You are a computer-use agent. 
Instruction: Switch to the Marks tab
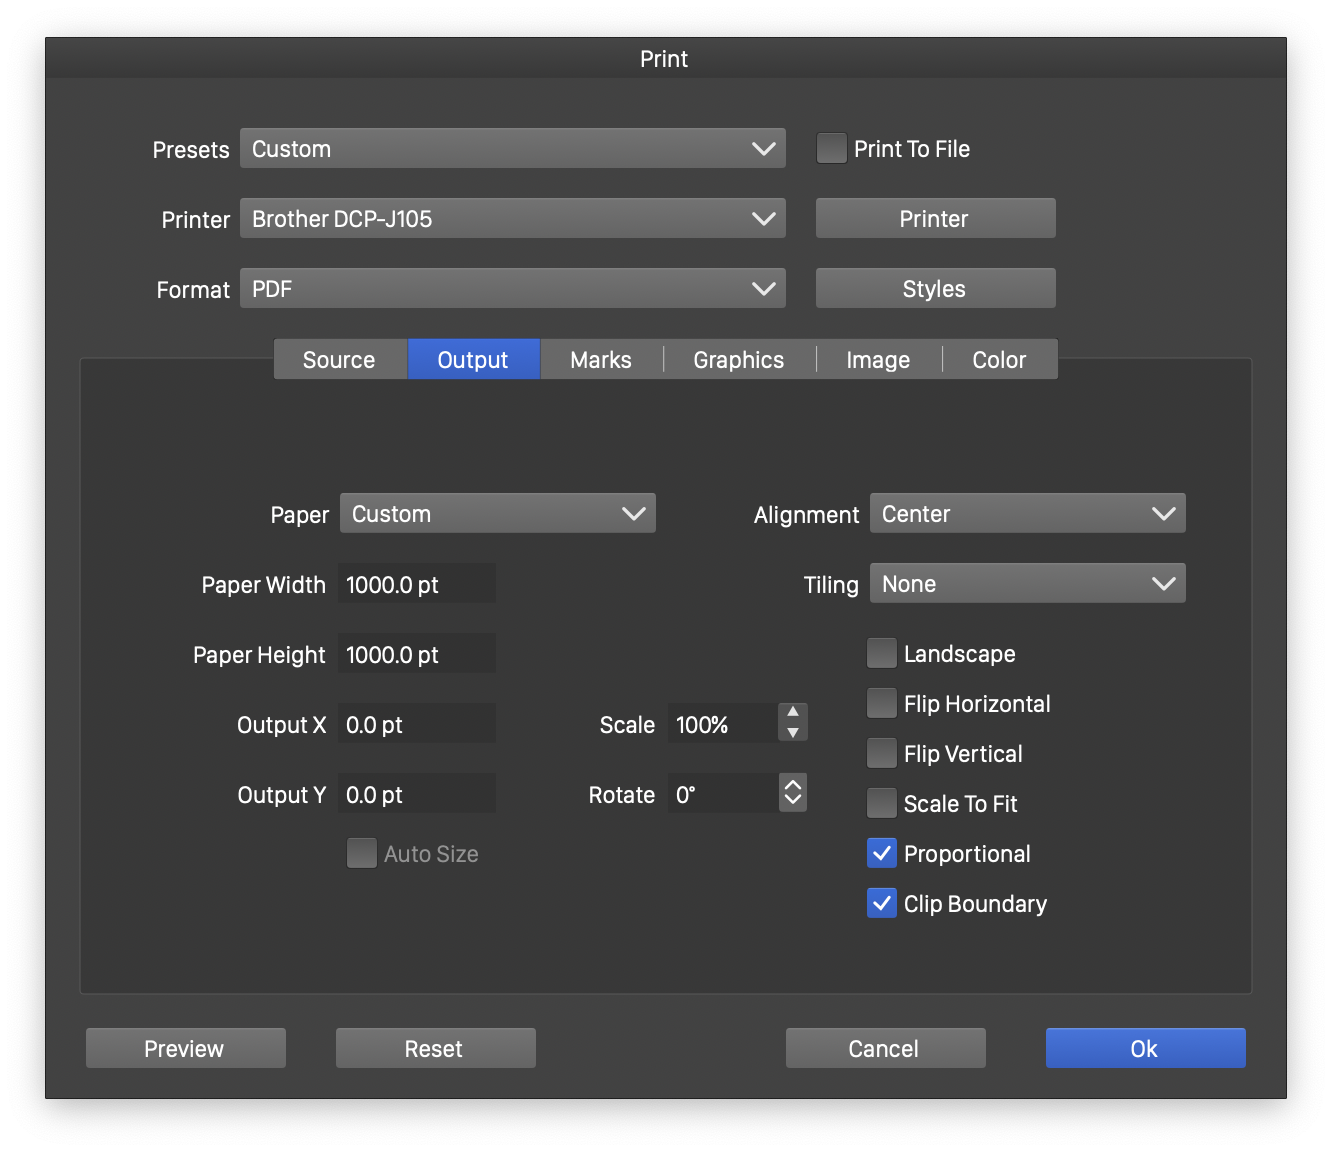[x=601, y=360]
